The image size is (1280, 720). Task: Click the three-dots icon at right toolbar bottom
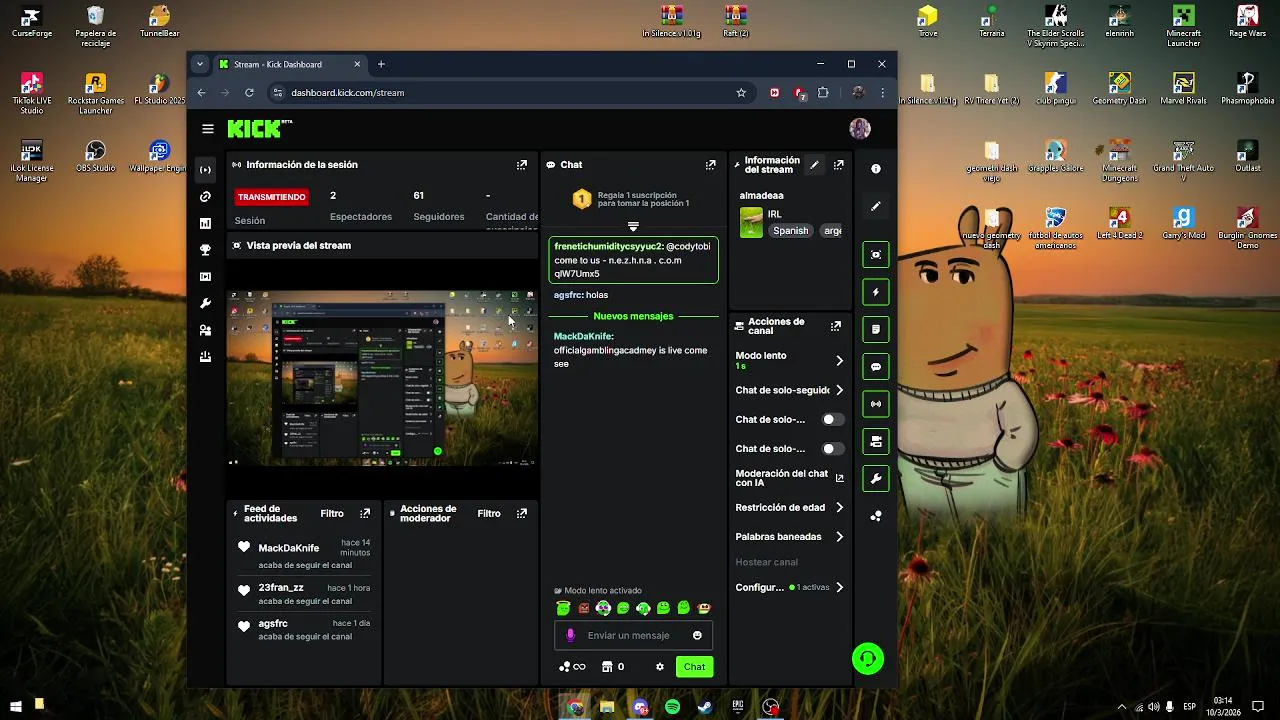(876, 516)
